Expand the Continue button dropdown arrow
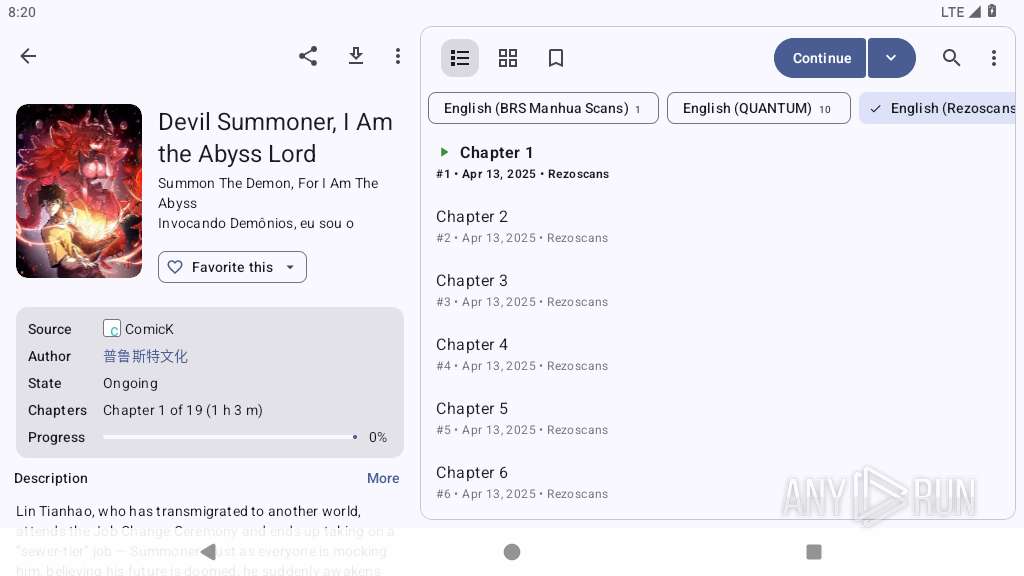This screenshot has height=576, width=1024. [x=891, y=58]
